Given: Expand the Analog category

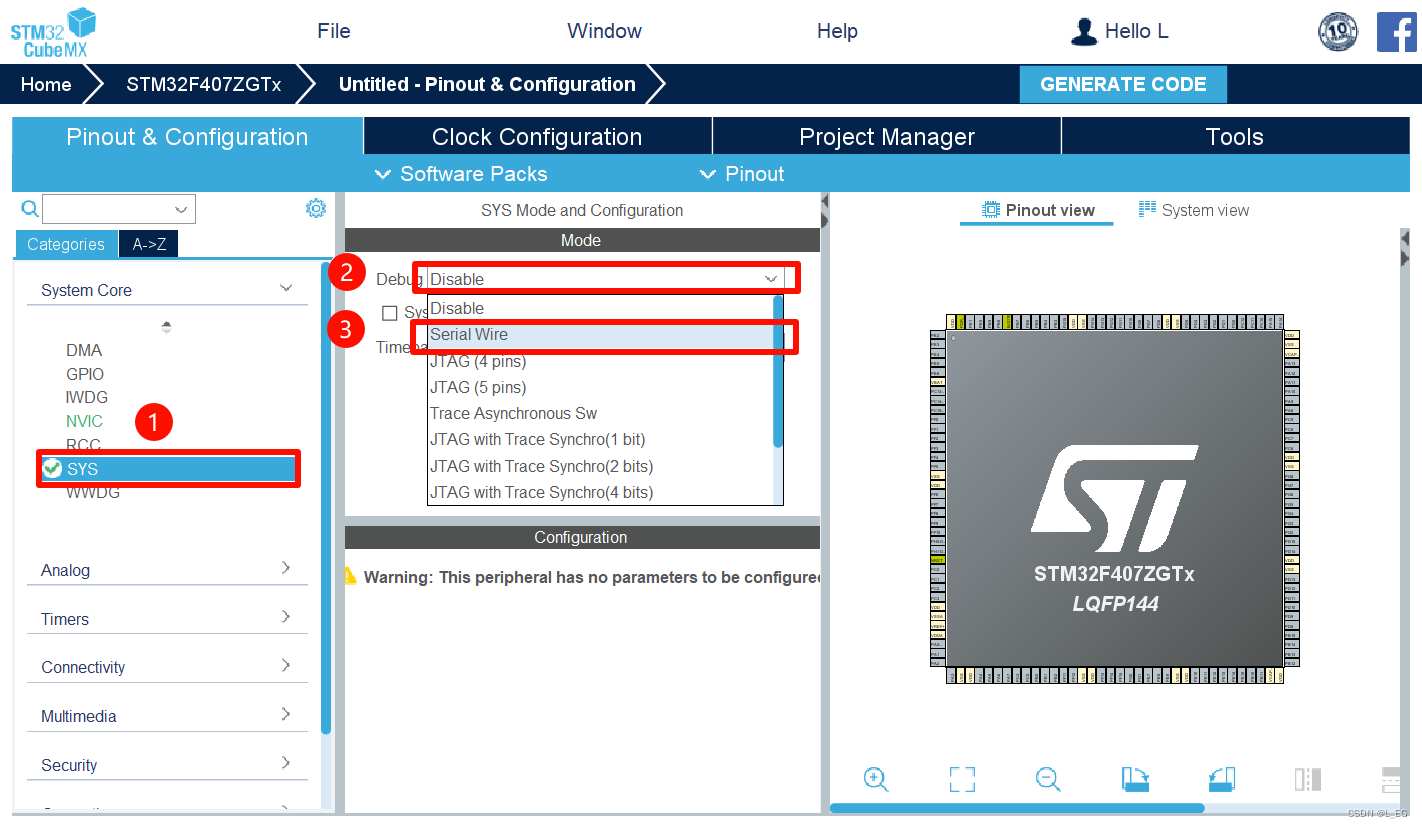Looking at the screenshot, I should click(x=167, y=570).
